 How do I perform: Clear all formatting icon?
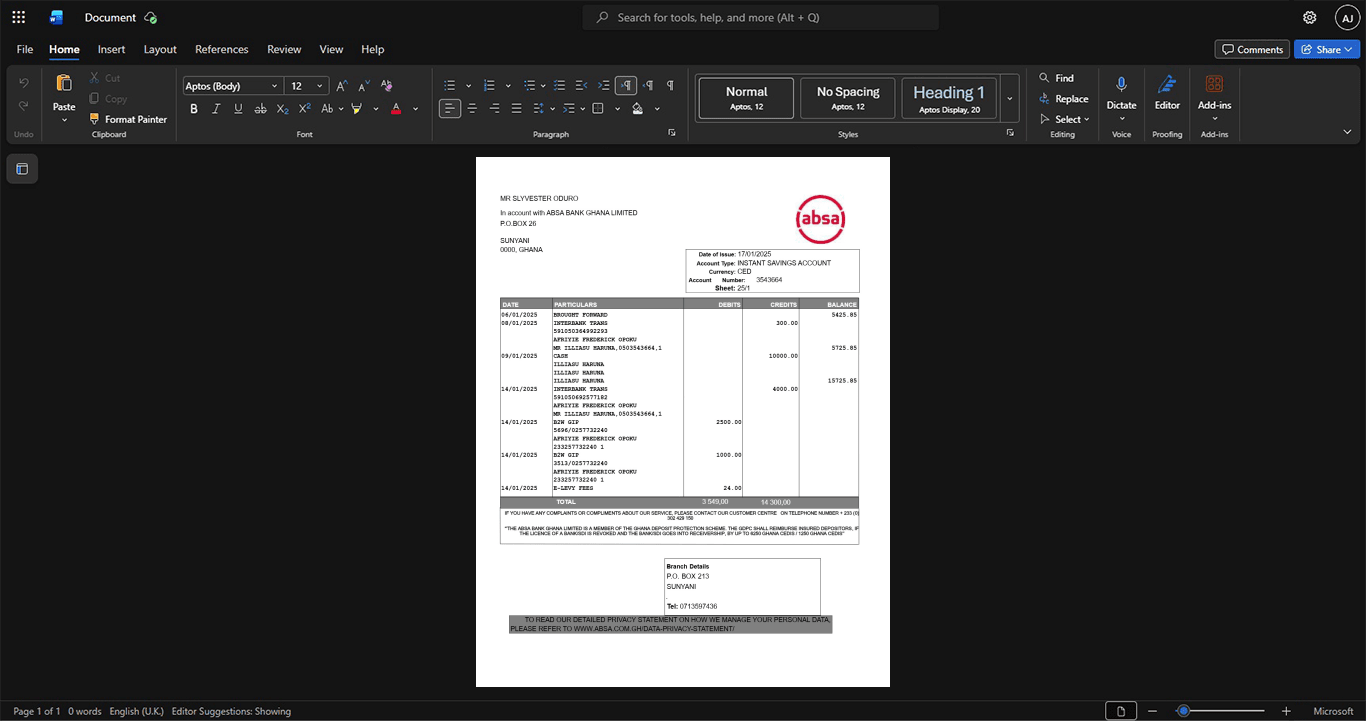[x=387, y=86]
